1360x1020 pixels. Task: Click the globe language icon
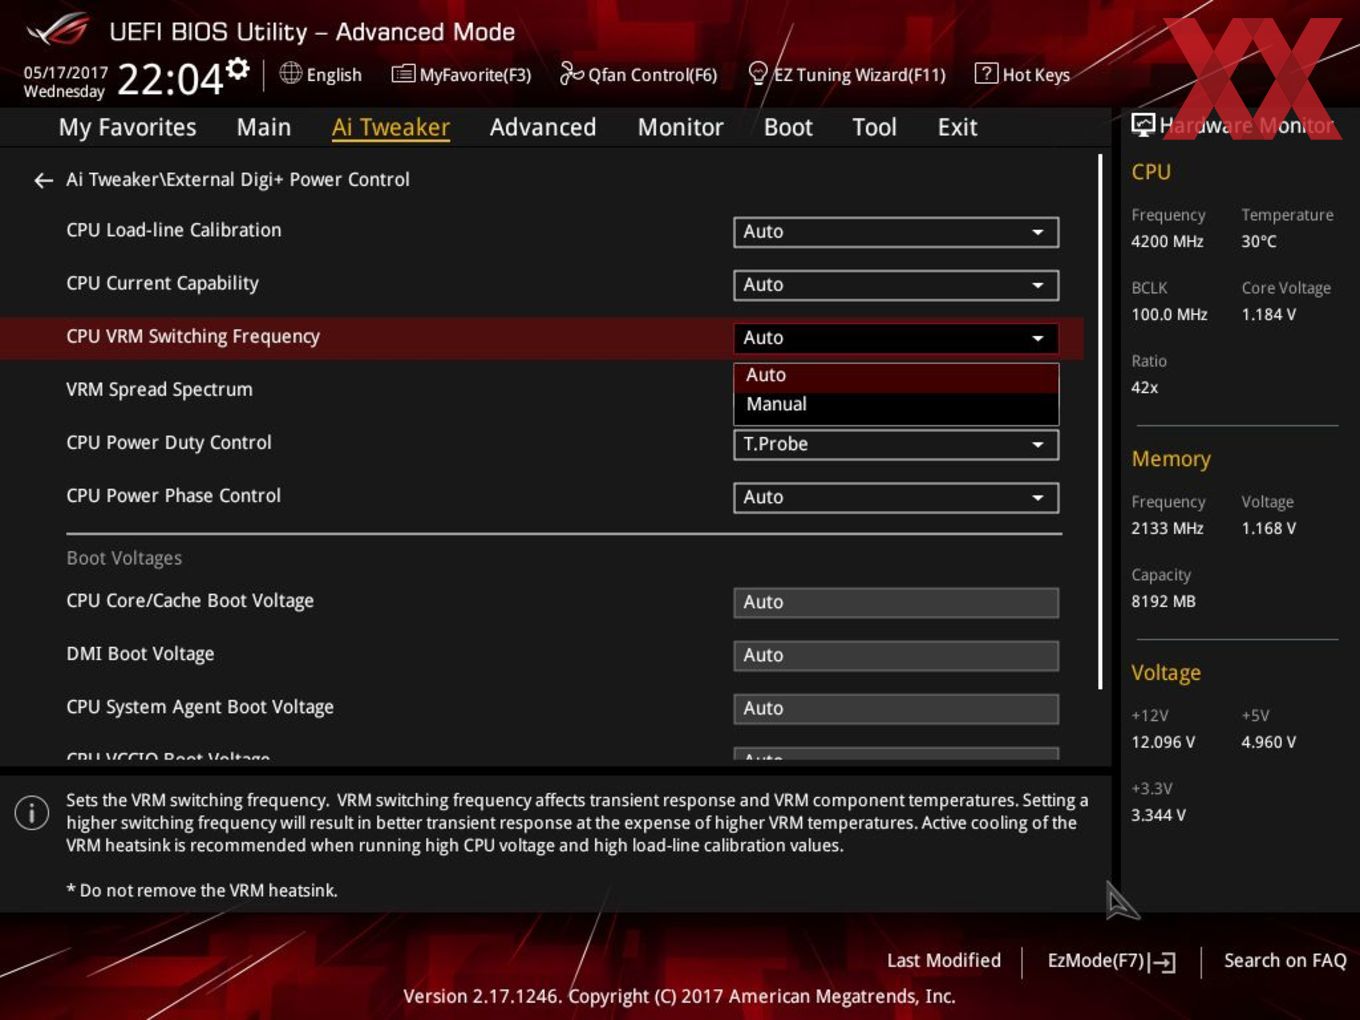click(x=290, y=73)
